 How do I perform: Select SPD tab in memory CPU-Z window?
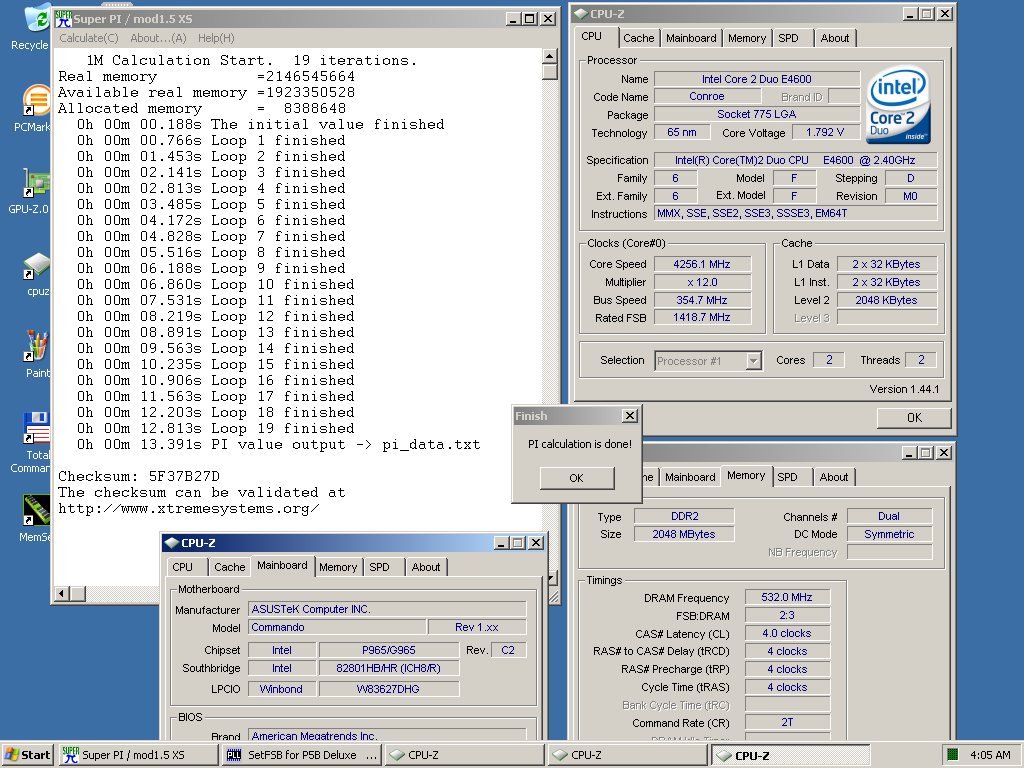[x=787, y=477]
